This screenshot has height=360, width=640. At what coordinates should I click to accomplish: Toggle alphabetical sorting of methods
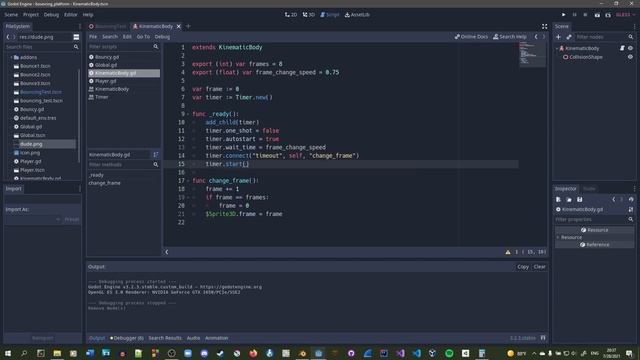[x=156, y=155]
